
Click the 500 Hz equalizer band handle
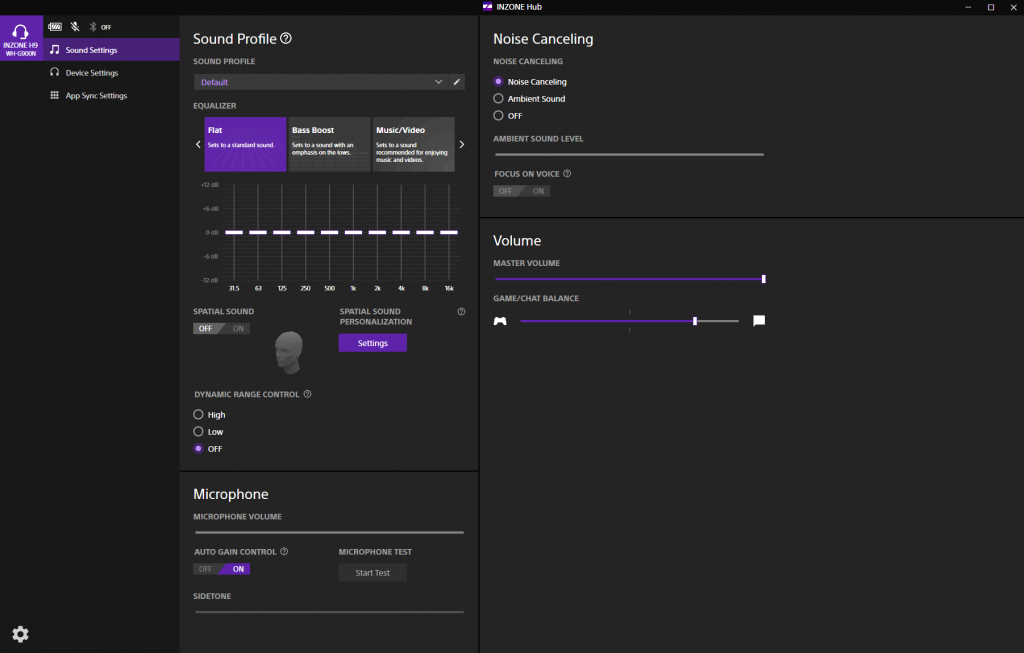[x=330, y=232]
